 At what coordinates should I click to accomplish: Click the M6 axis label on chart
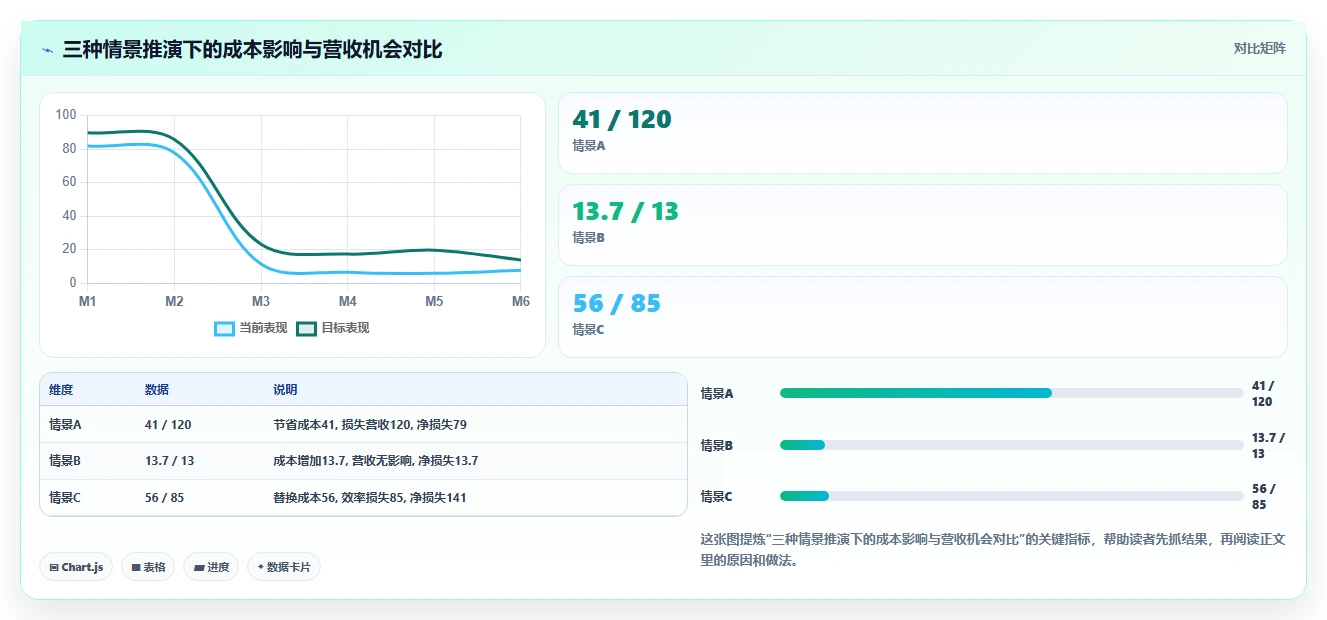(521, 301)
